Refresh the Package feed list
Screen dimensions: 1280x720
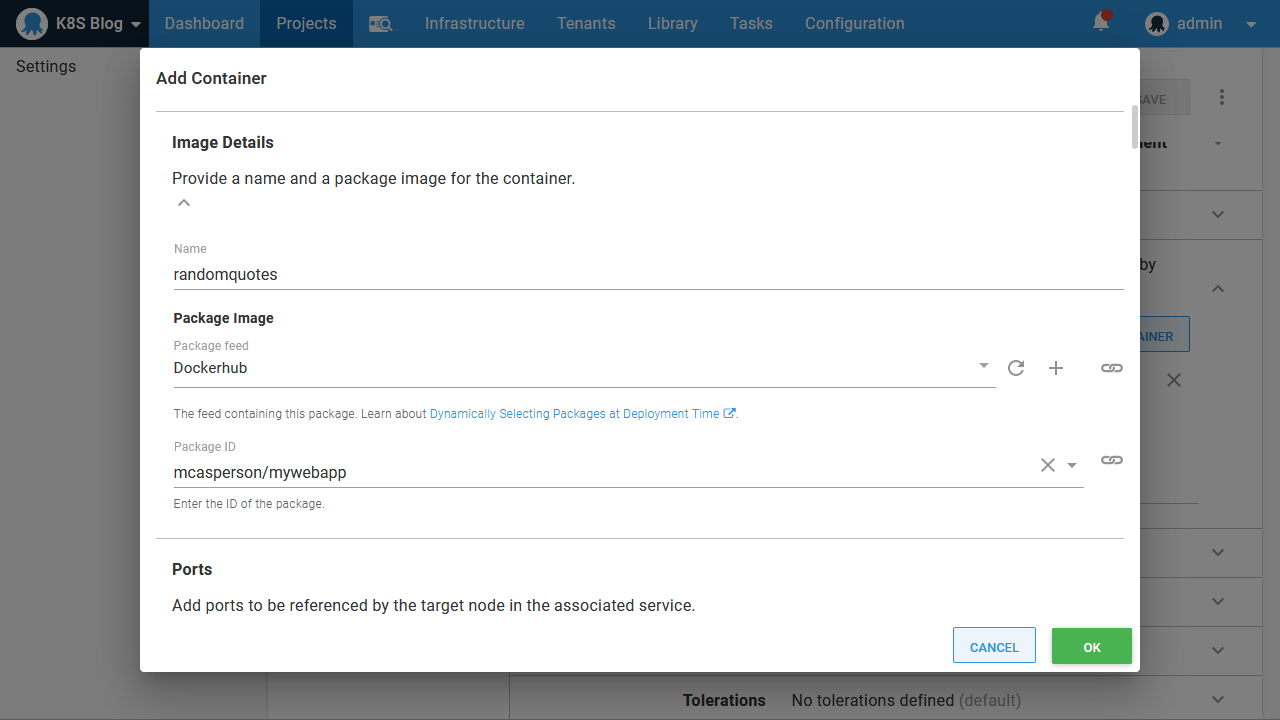click(x=1016, y=368)
